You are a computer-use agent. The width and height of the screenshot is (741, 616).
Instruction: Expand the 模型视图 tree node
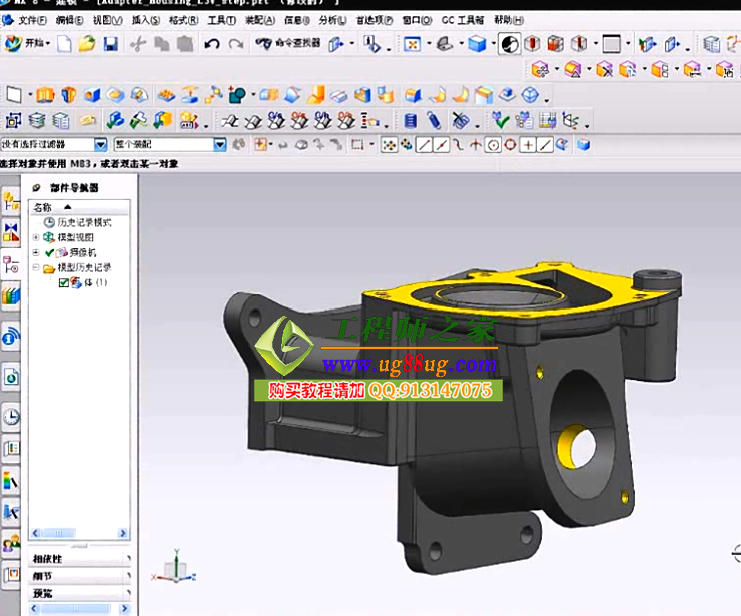[x=36, y=238]
